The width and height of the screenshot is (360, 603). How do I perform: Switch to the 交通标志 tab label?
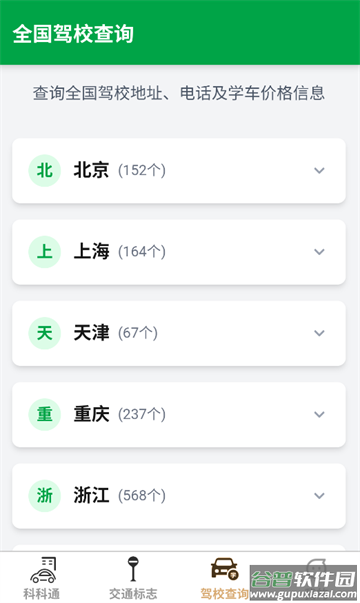tap(133, 593)
